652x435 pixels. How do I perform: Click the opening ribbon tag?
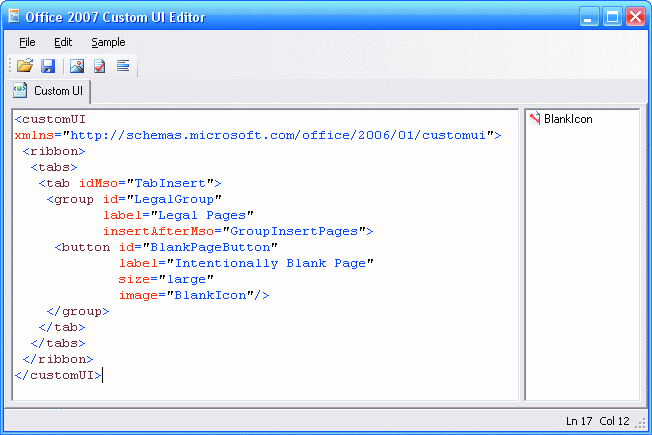pos(54,151)
